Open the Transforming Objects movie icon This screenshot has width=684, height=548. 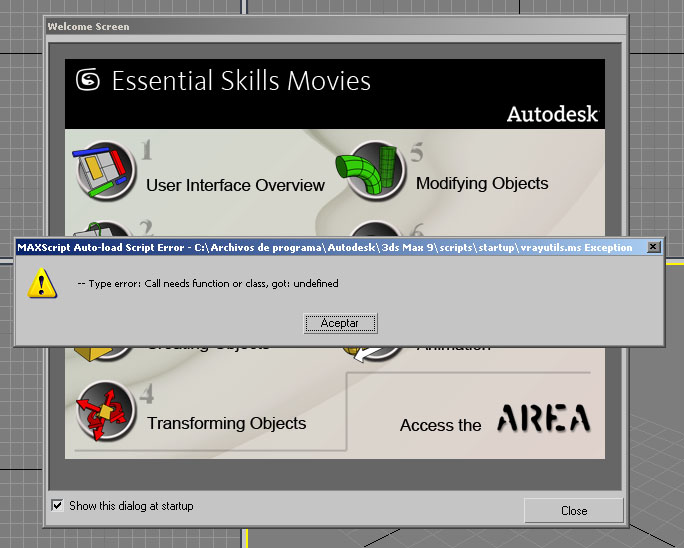[105, 410]
